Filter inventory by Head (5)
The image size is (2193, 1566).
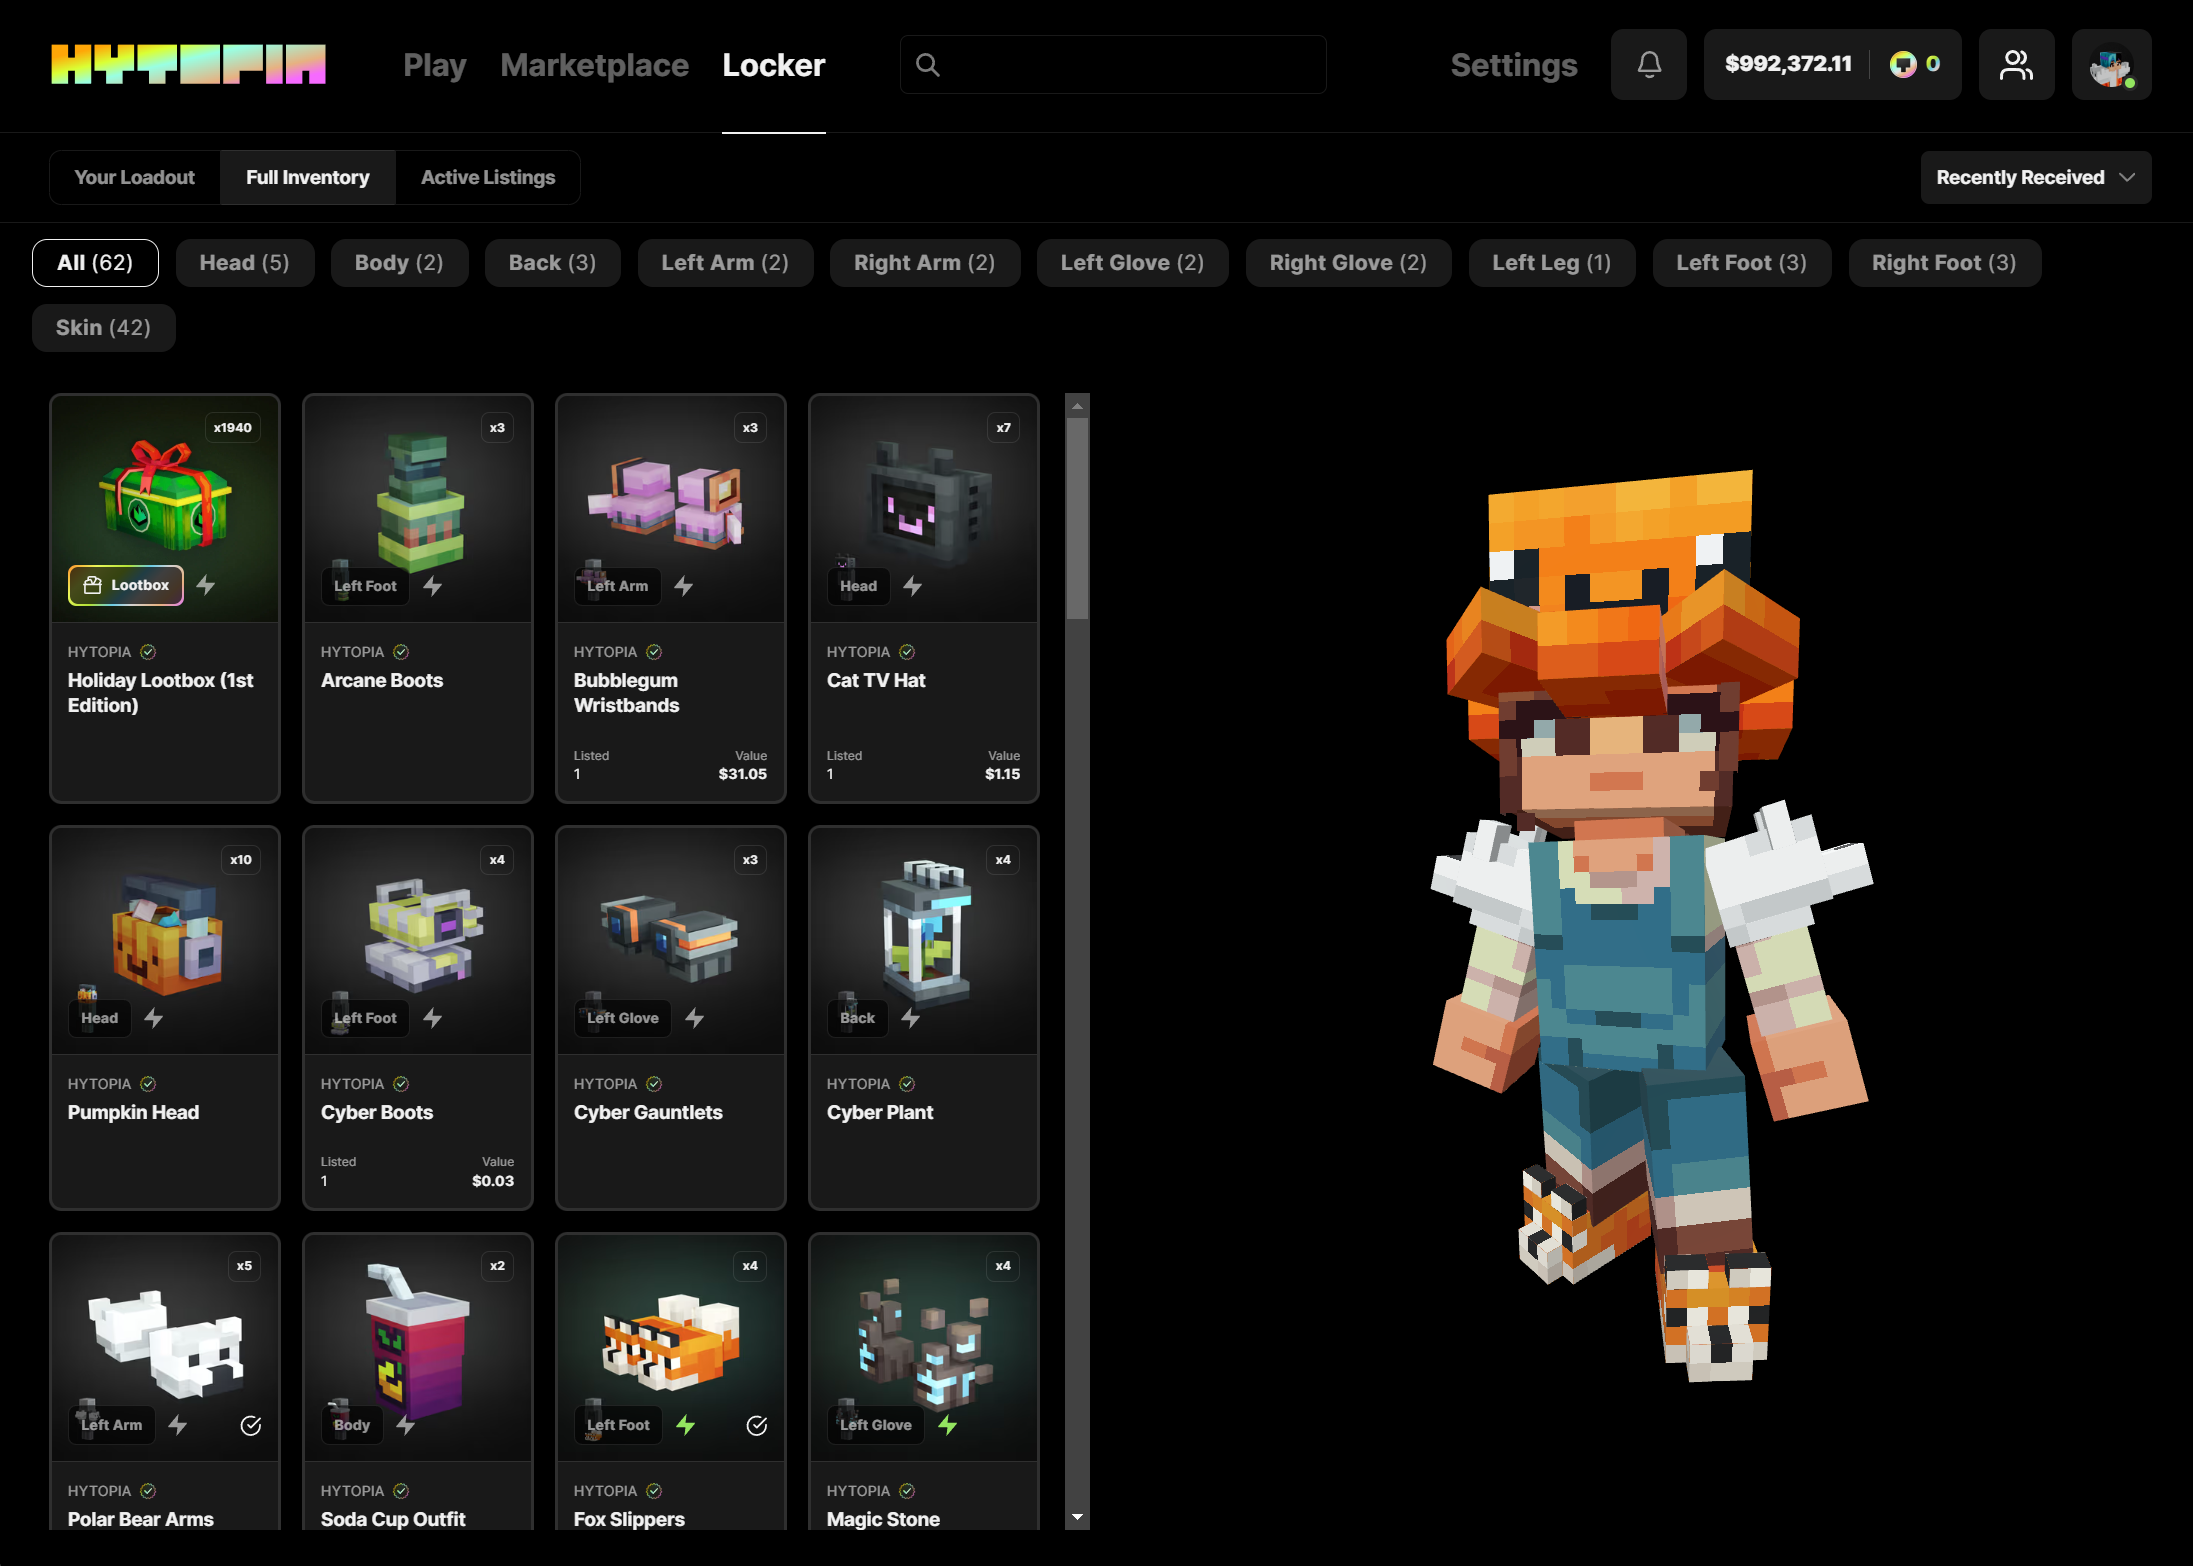244,263
